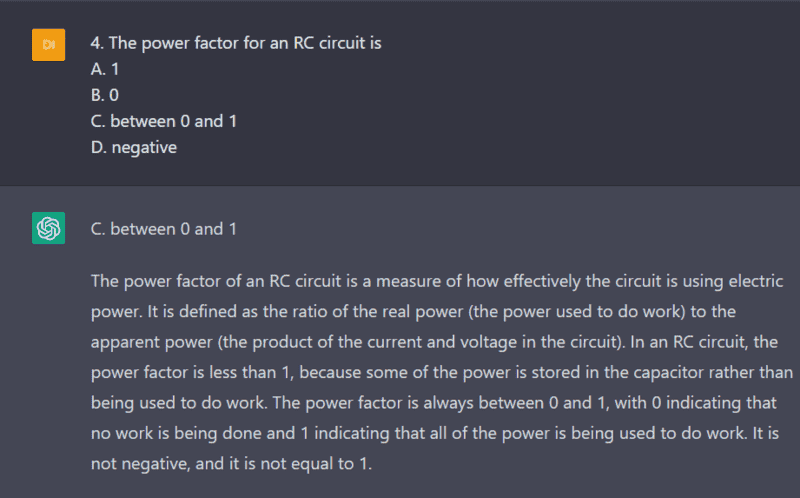The width and height of the screenshot is (800, 498).
Task: Click the final line "not negative, and it is not equal to 1."
Action: click(231, 466)
